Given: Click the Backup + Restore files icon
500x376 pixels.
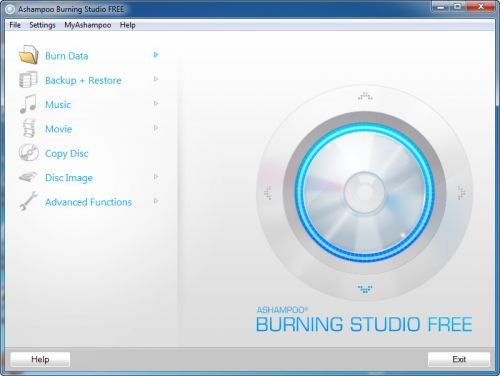Looking at the screenshot, I should click(28, 80).
